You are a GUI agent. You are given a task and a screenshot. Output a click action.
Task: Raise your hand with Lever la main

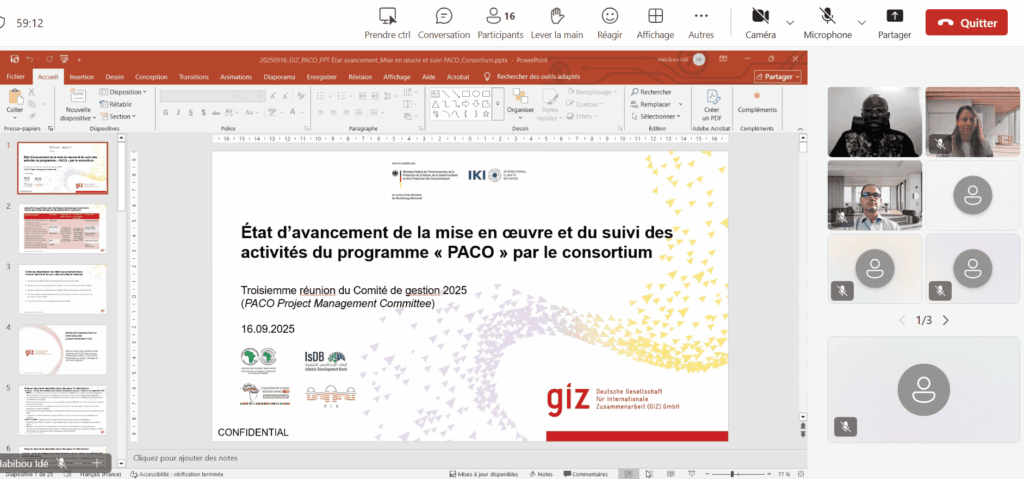pos(556,24)
